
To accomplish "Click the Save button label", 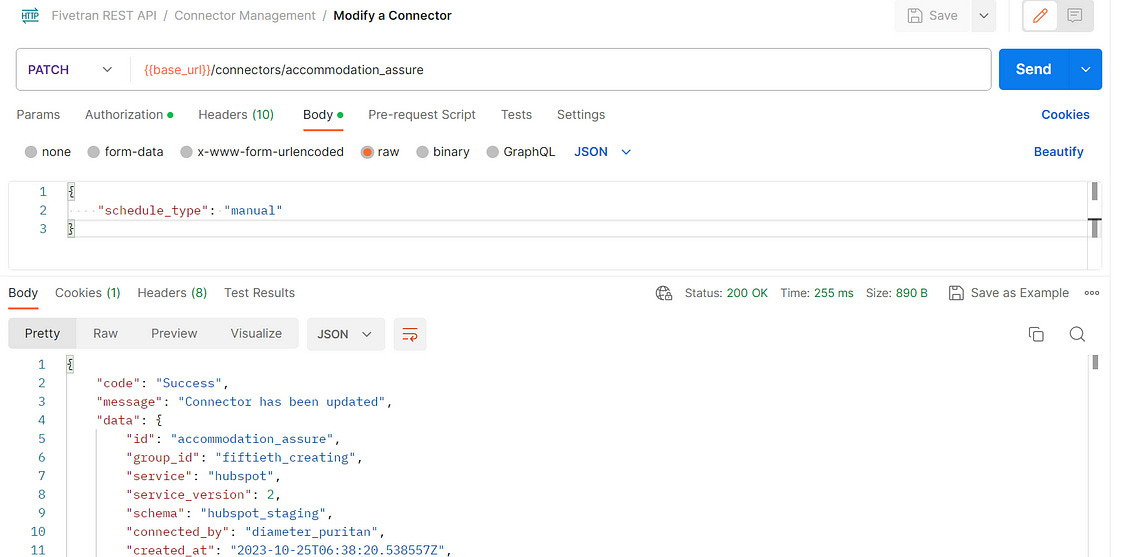I will tap(943, 16).
